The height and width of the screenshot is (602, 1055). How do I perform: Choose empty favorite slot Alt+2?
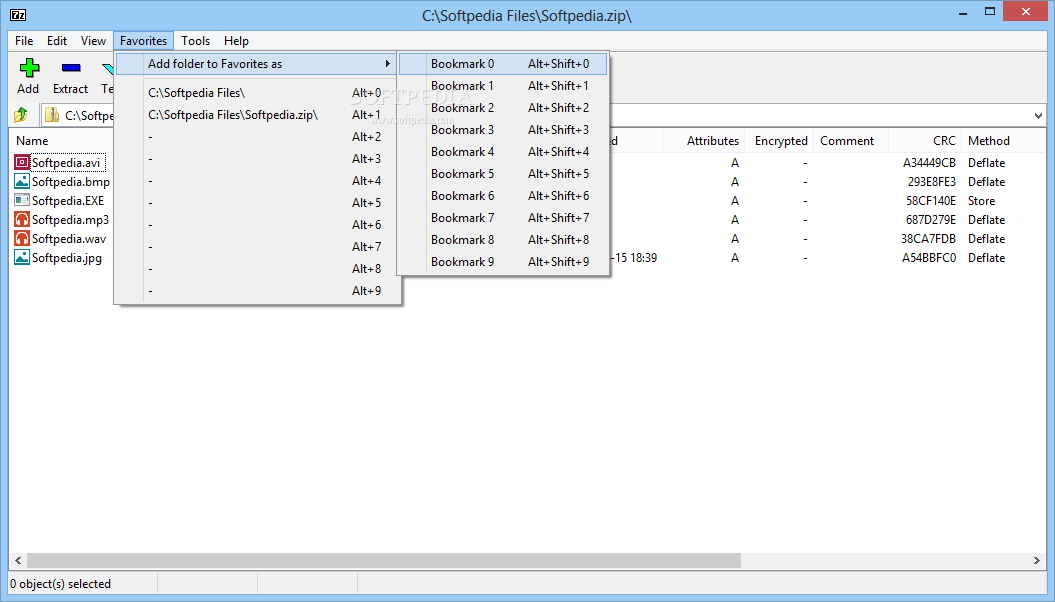click(257, 137)
